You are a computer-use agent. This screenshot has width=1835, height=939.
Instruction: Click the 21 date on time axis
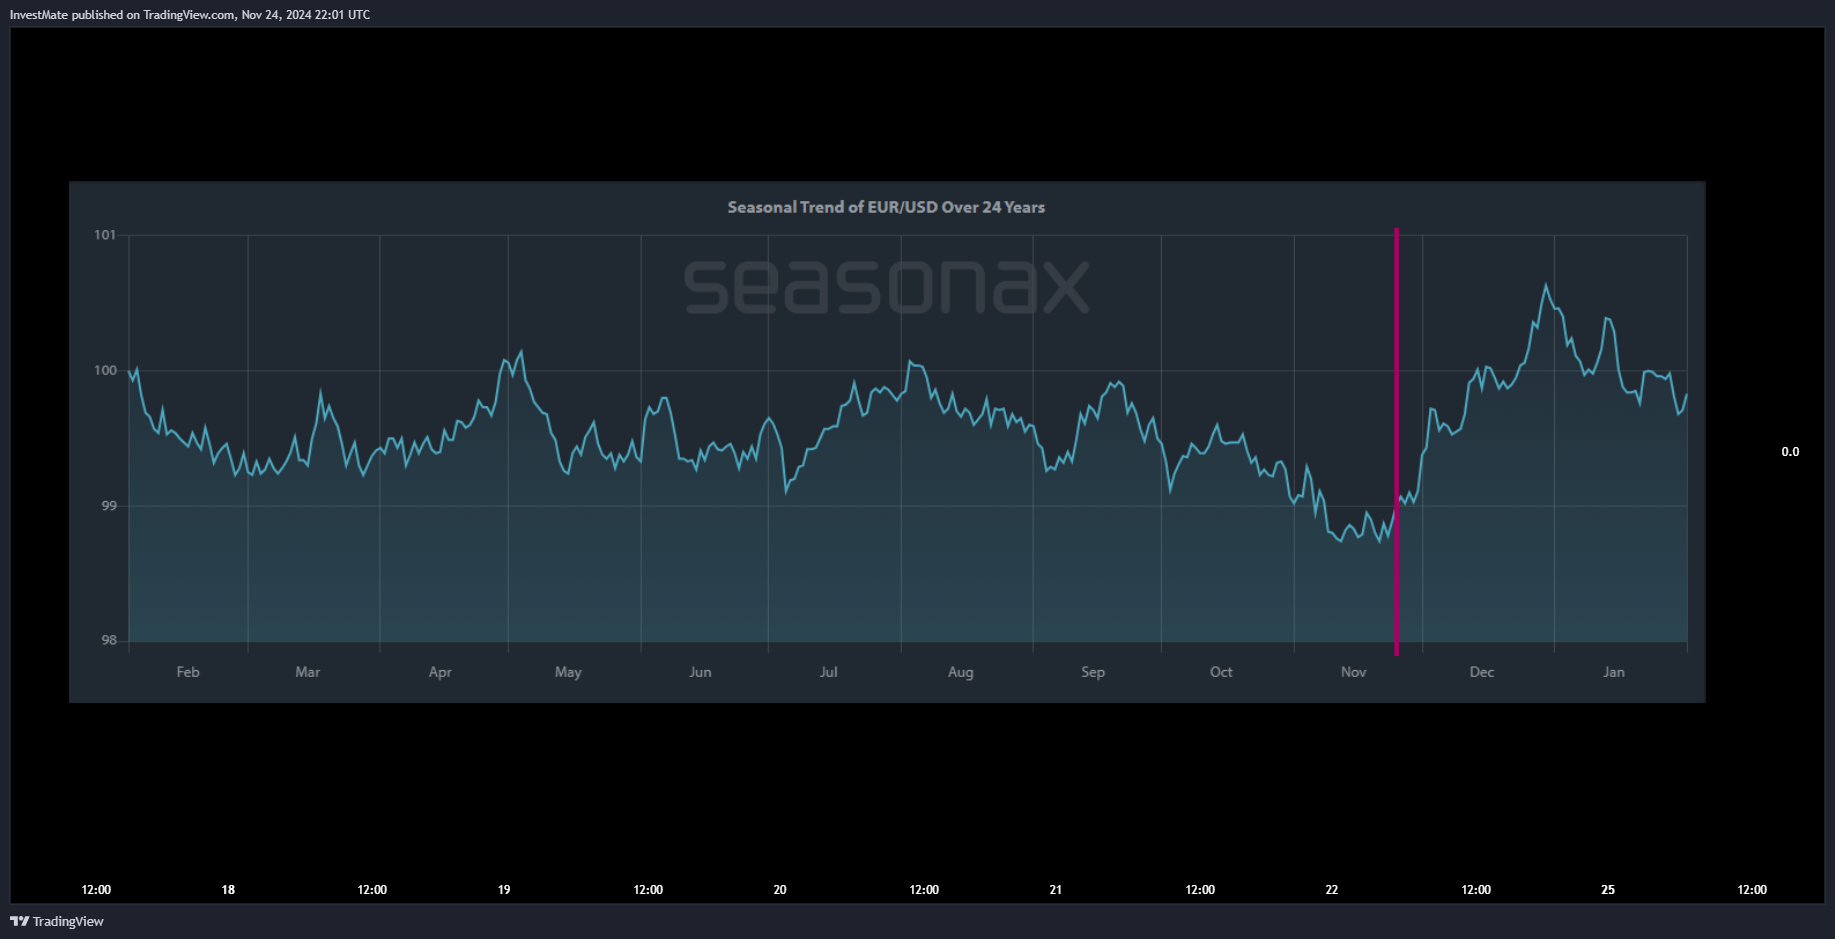pos(1056,890)
